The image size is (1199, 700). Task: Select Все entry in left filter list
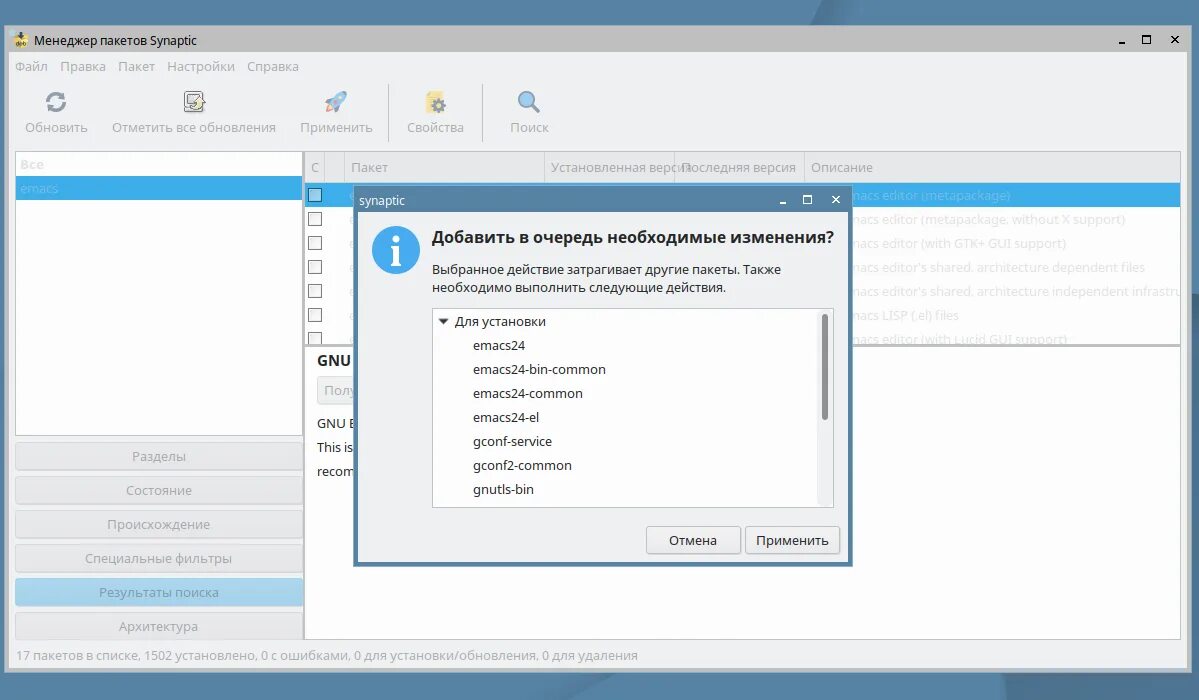click(x=159, y=164)
